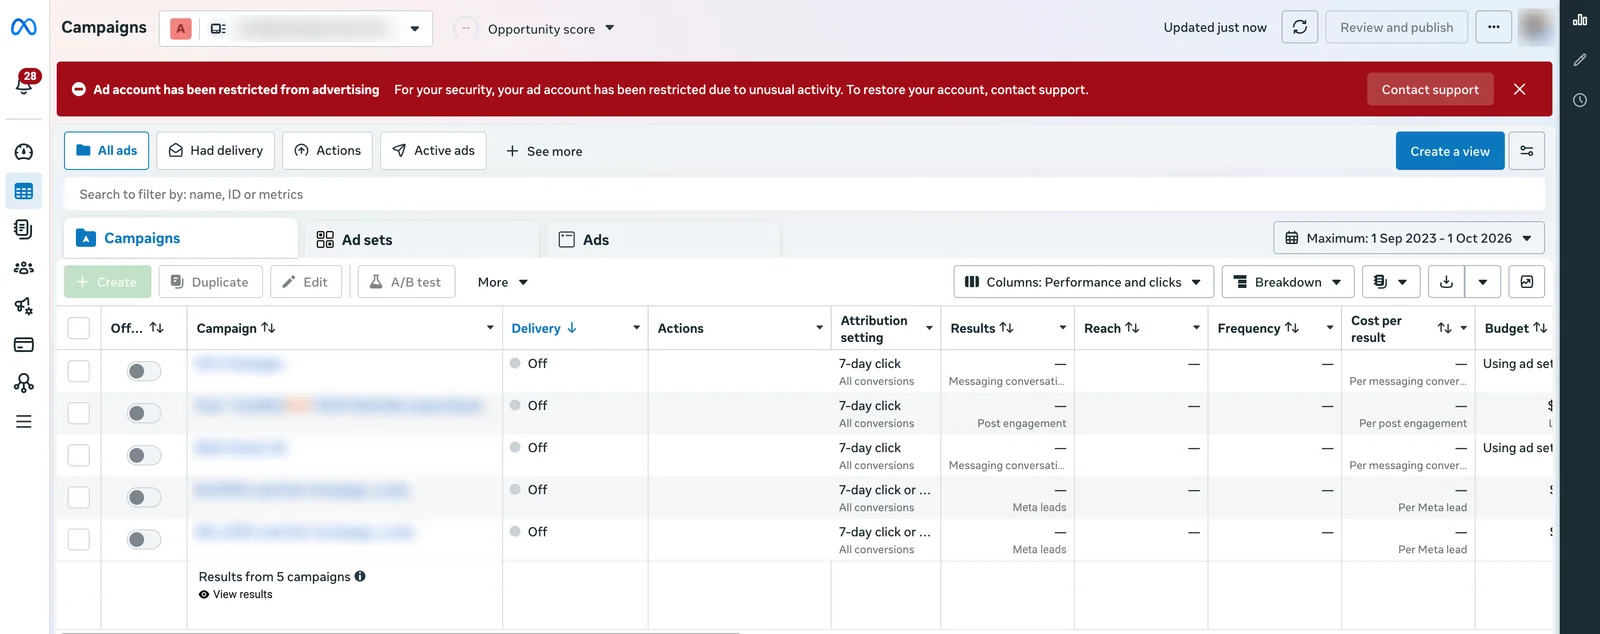Check the first campaign row checkbox

click(79, 371)
